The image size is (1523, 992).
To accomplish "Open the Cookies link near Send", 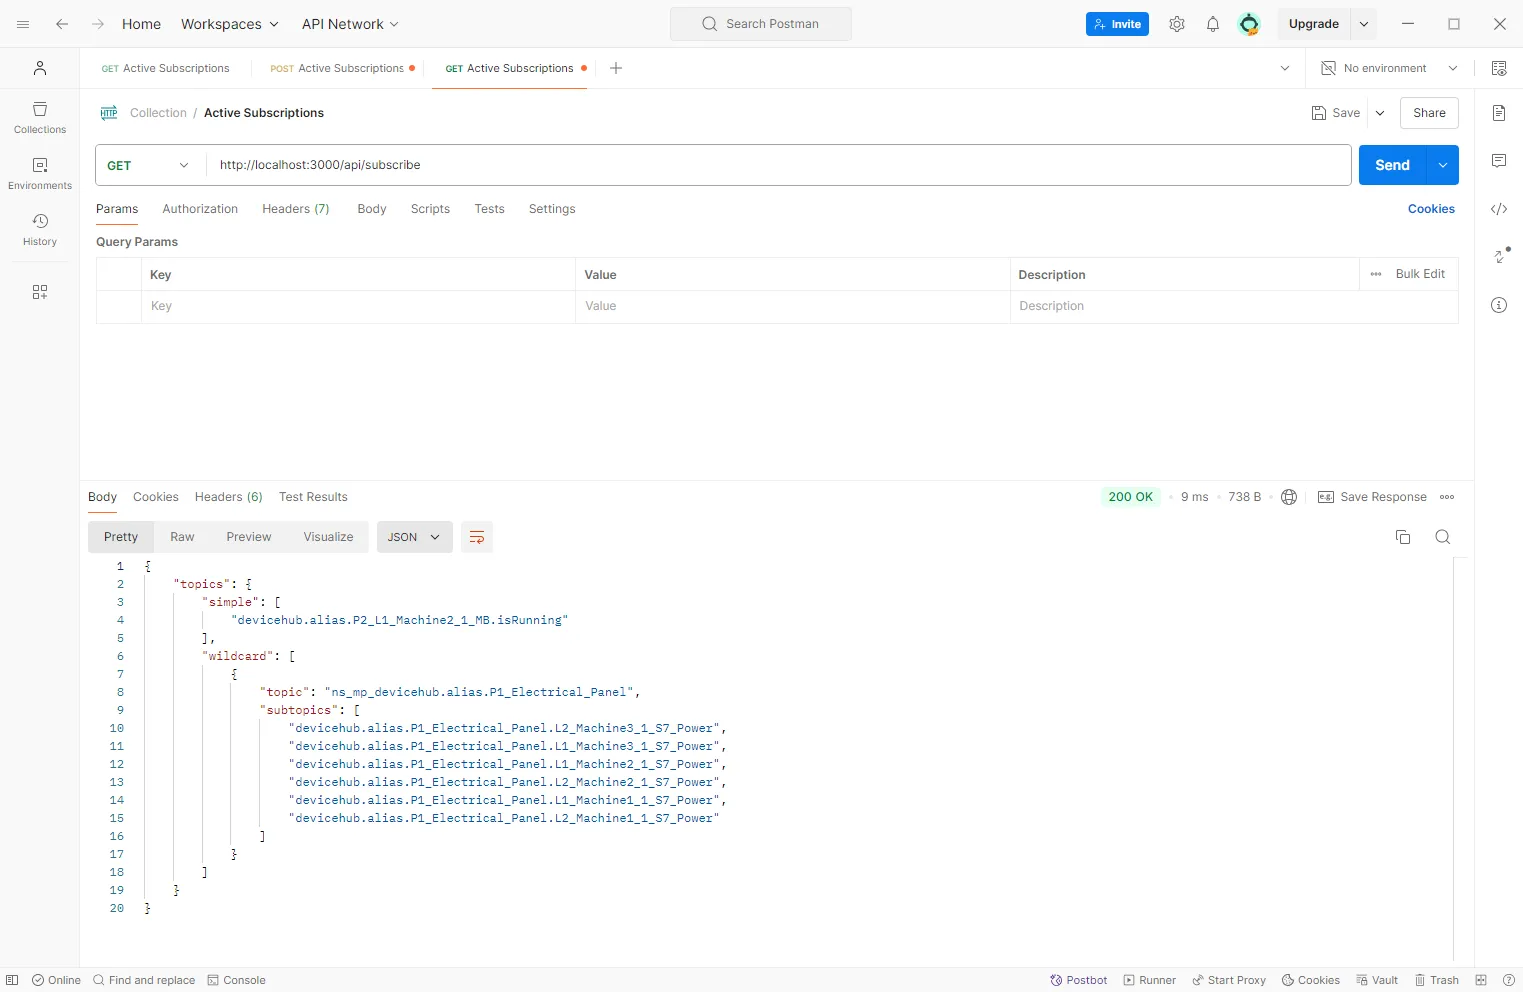I will (1431, 209).
